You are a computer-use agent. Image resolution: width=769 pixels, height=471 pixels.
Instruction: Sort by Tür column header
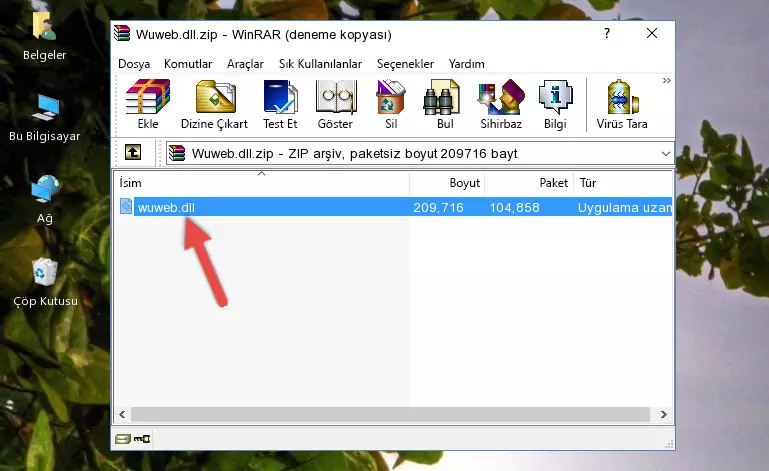point(623,183)
